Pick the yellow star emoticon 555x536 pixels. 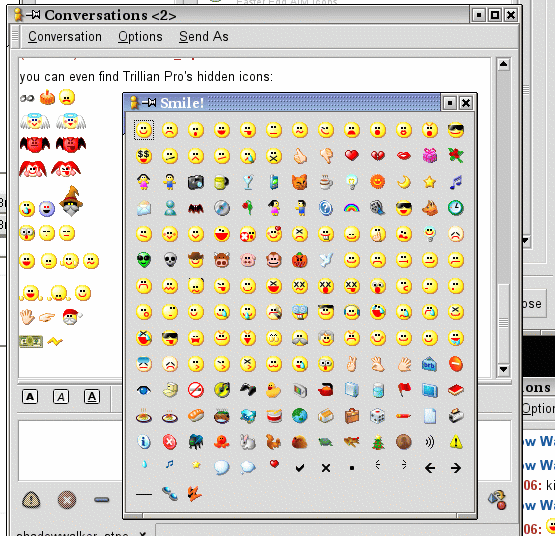pyautogui.click(x=430, y=182)
